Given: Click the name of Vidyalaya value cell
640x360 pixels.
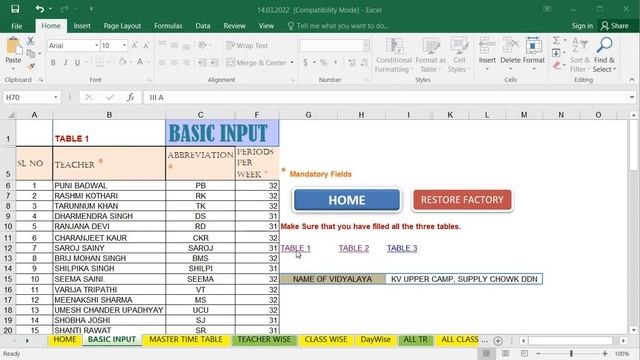Looking at the screenshot, I should coord(464,279).
